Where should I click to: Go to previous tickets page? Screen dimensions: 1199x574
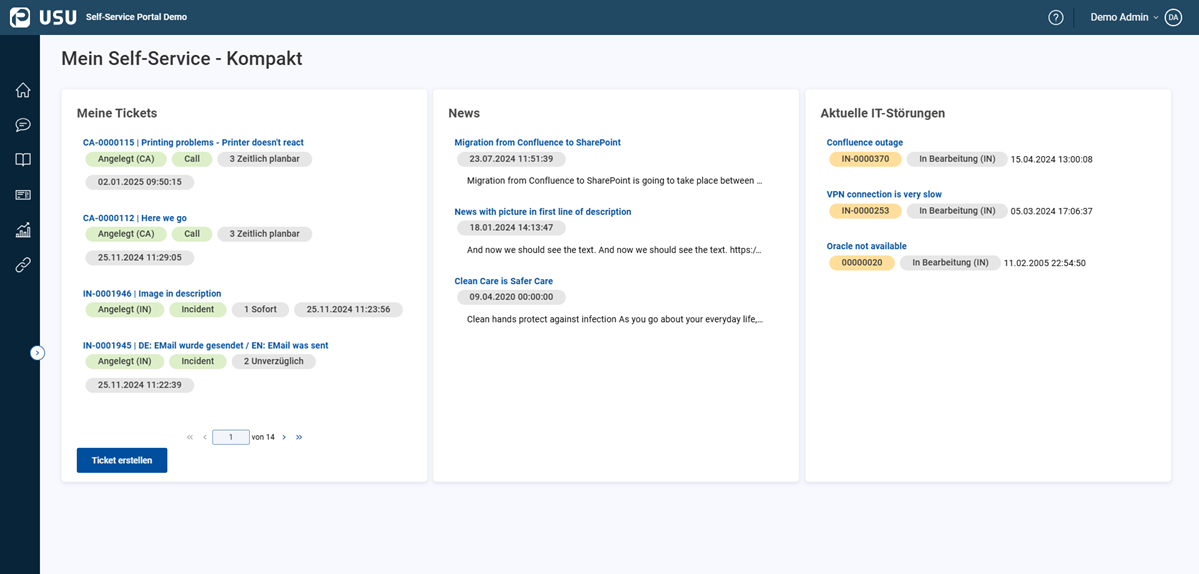[204, 437]
